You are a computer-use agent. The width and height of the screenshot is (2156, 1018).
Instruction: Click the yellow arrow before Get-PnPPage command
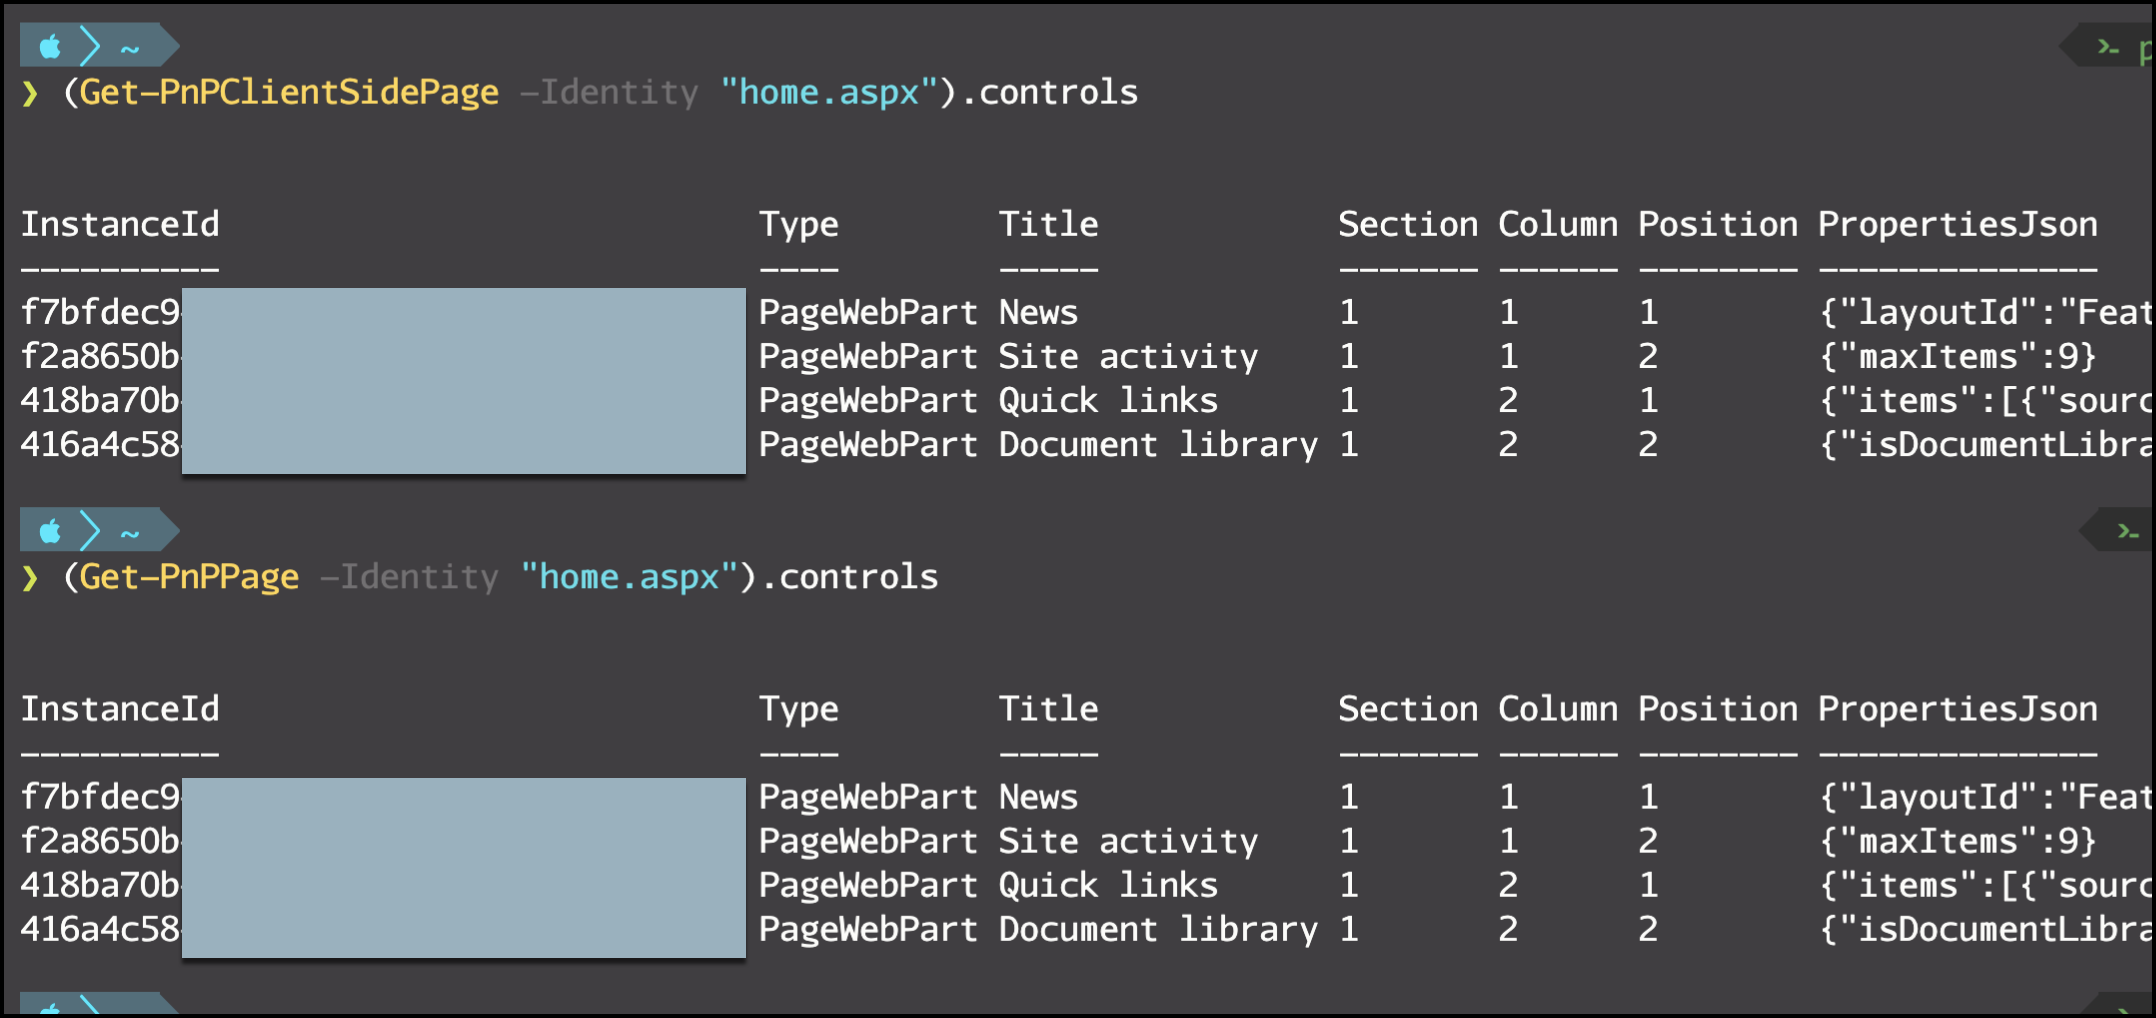[x=30, y=577]
